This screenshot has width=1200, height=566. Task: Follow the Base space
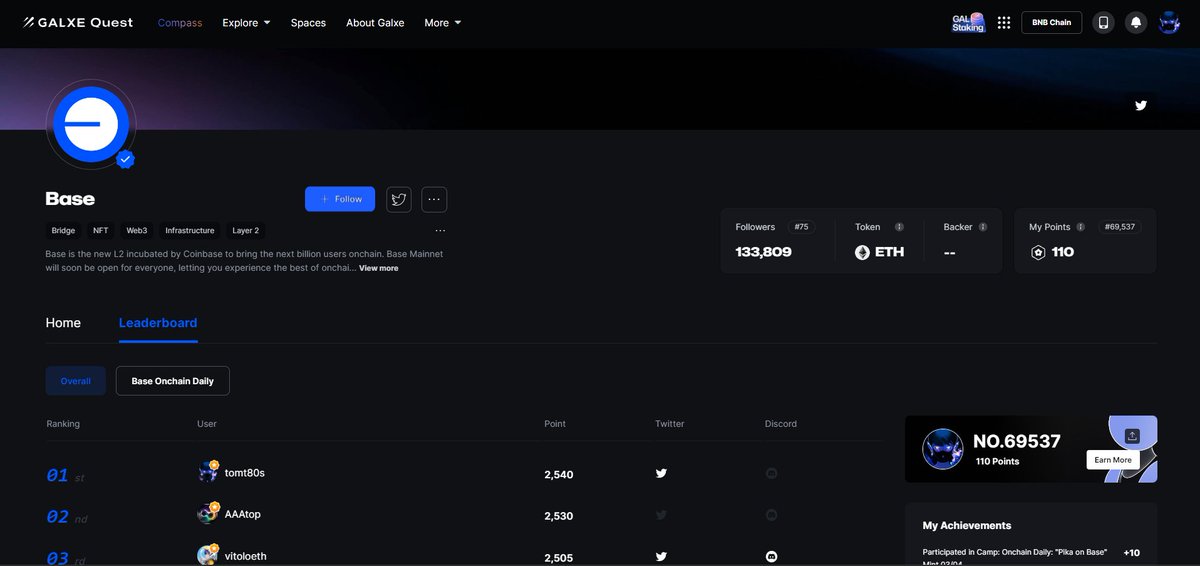(340, 199)
